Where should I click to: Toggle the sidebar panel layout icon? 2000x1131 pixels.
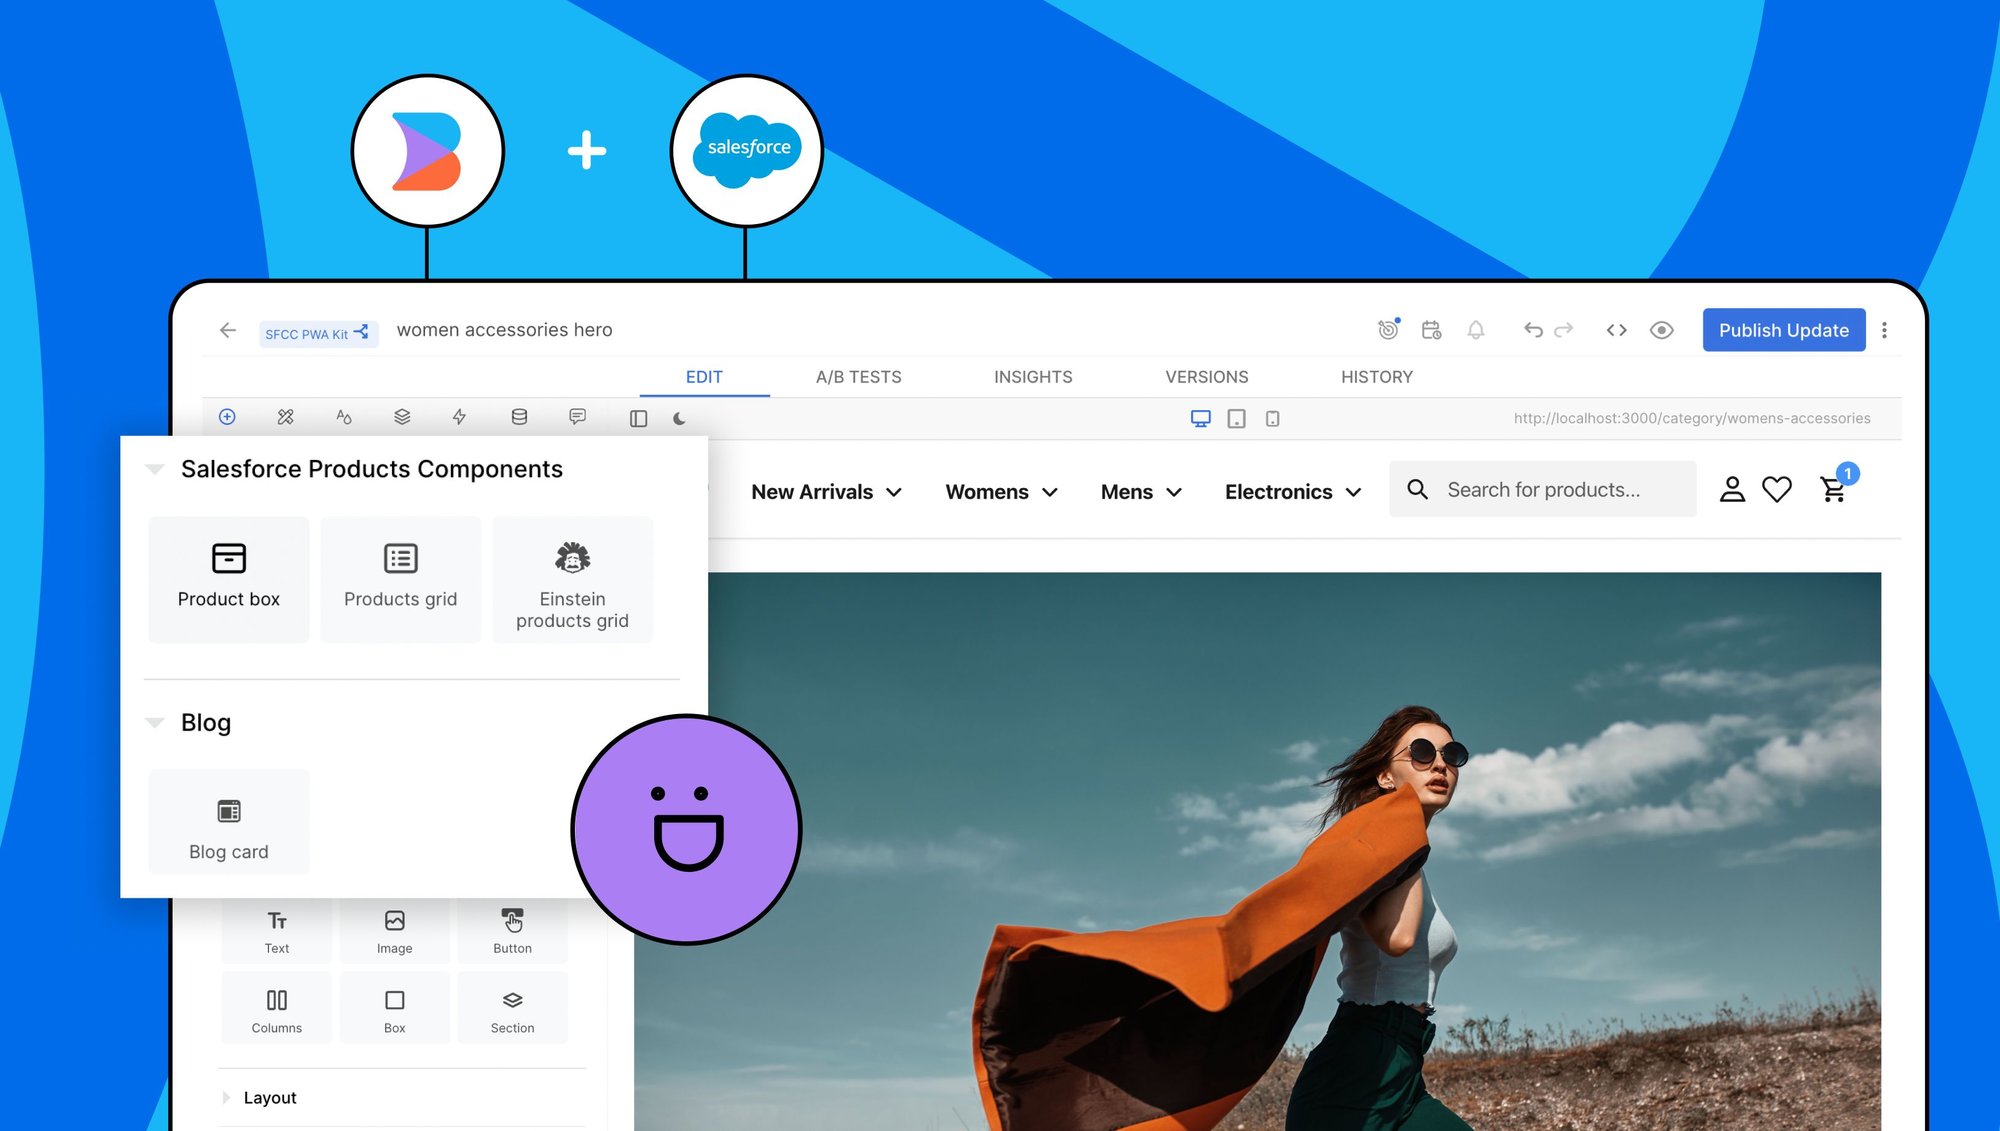click(x=638, y=419)
